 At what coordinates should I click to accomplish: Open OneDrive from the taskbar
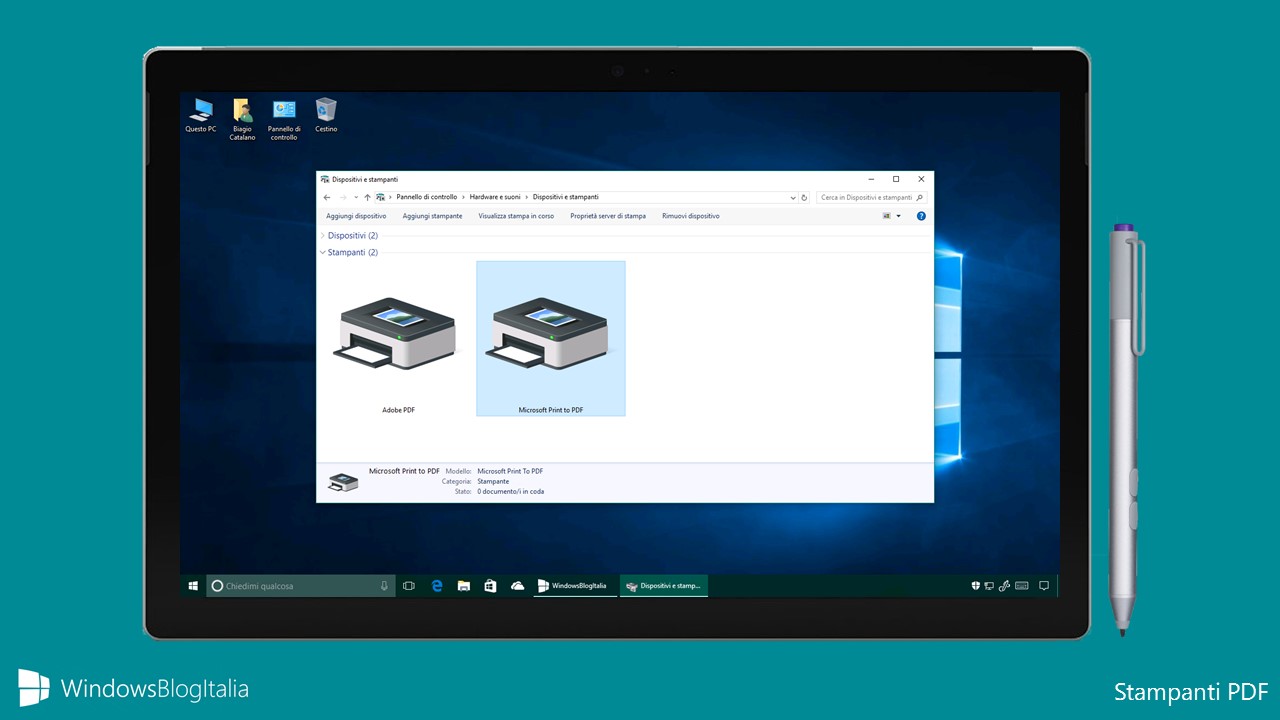(517, 586)
